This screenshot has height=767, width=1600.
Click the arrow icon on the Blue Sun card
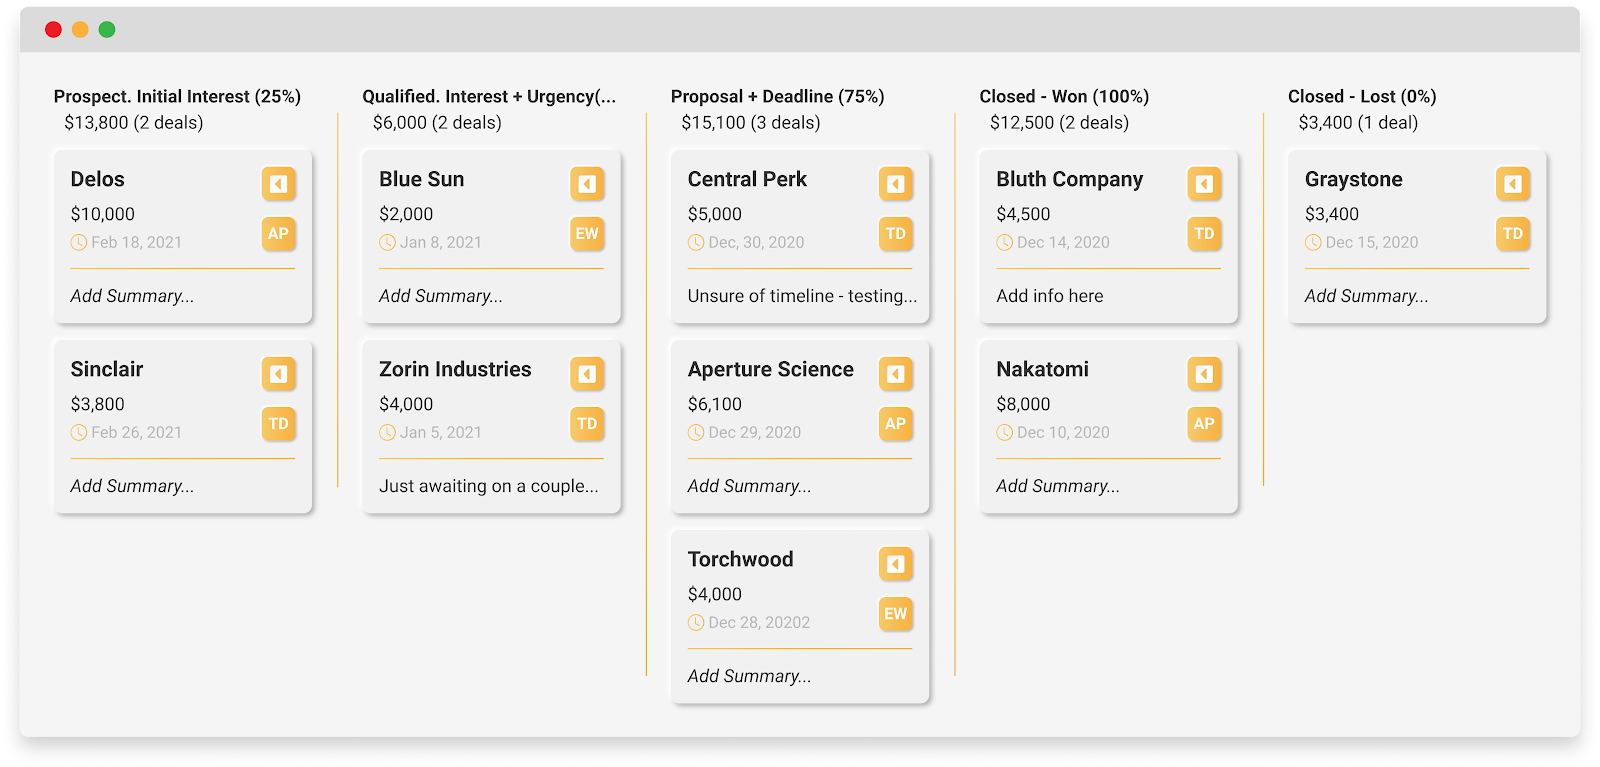(587, 184)
